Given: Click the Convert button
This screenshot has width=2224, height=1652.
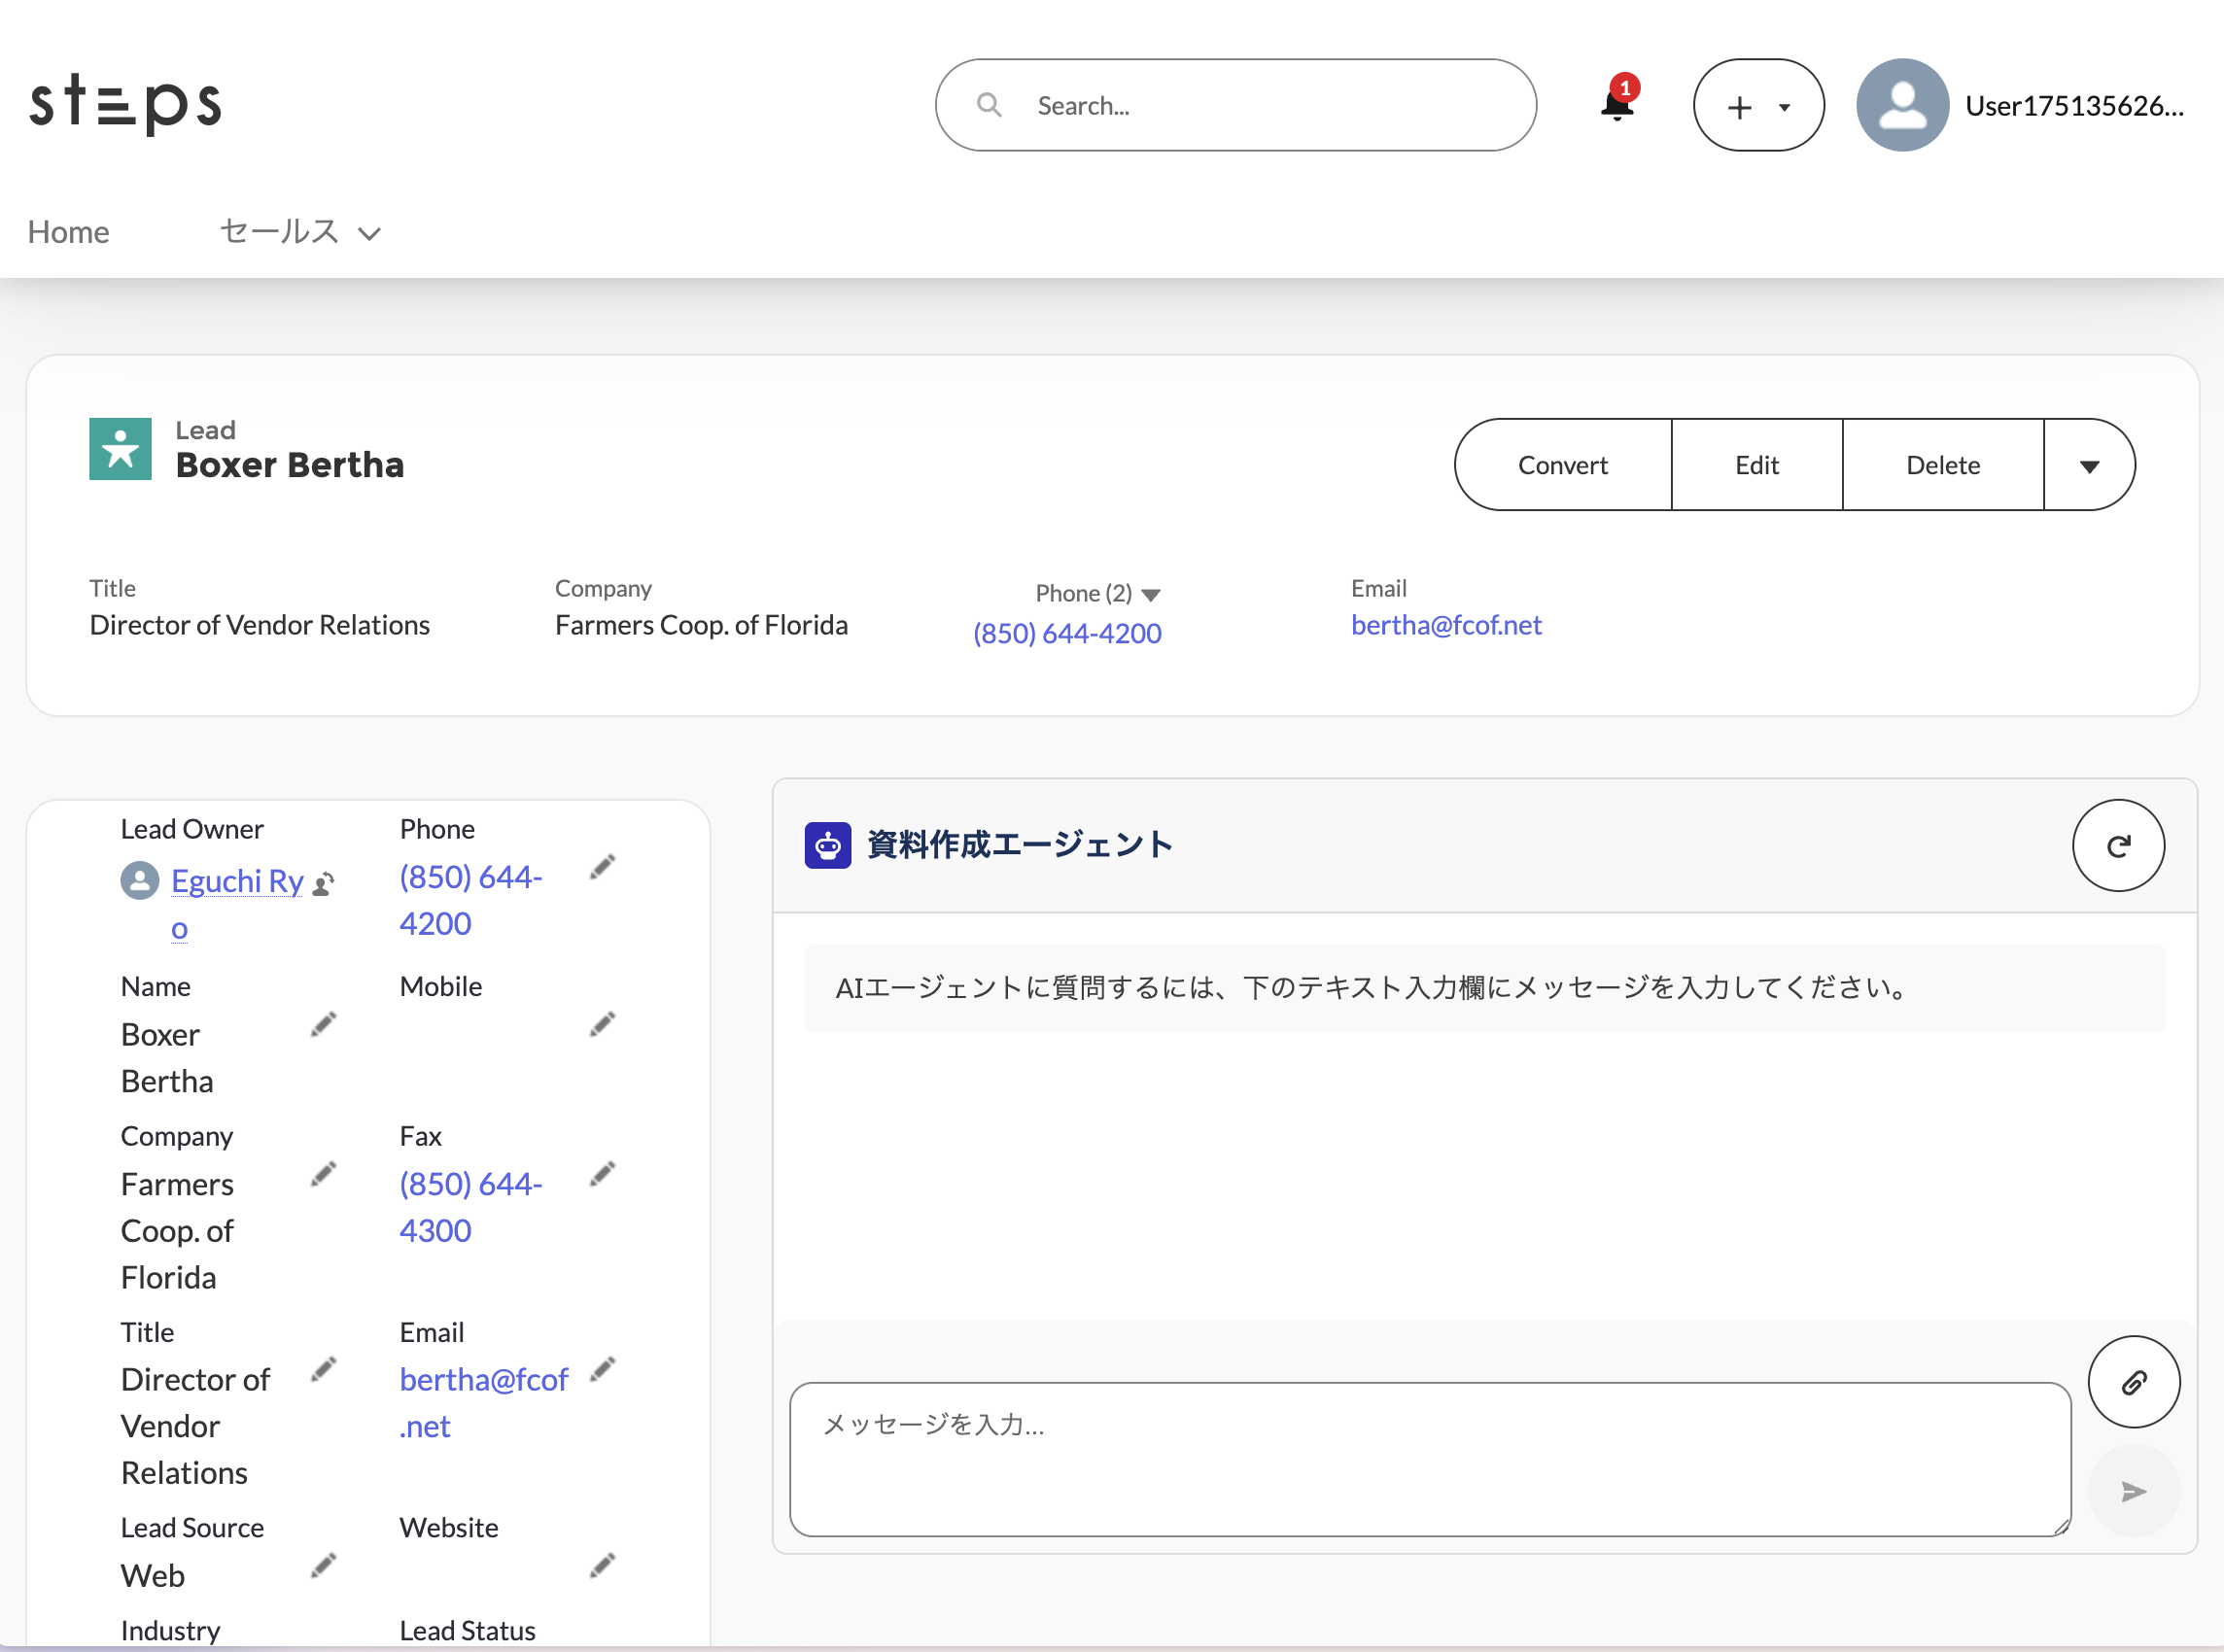Looking at the screenshot, I should [x=1562, y=465].
